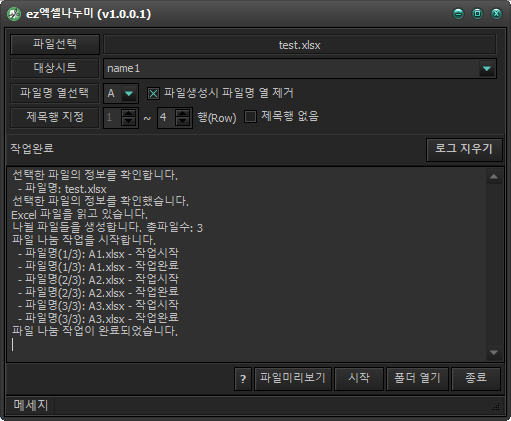The image size is (511, 421).
Task: Check the 제목행 없음 checkbox
Action: click(x=250, y=117)
